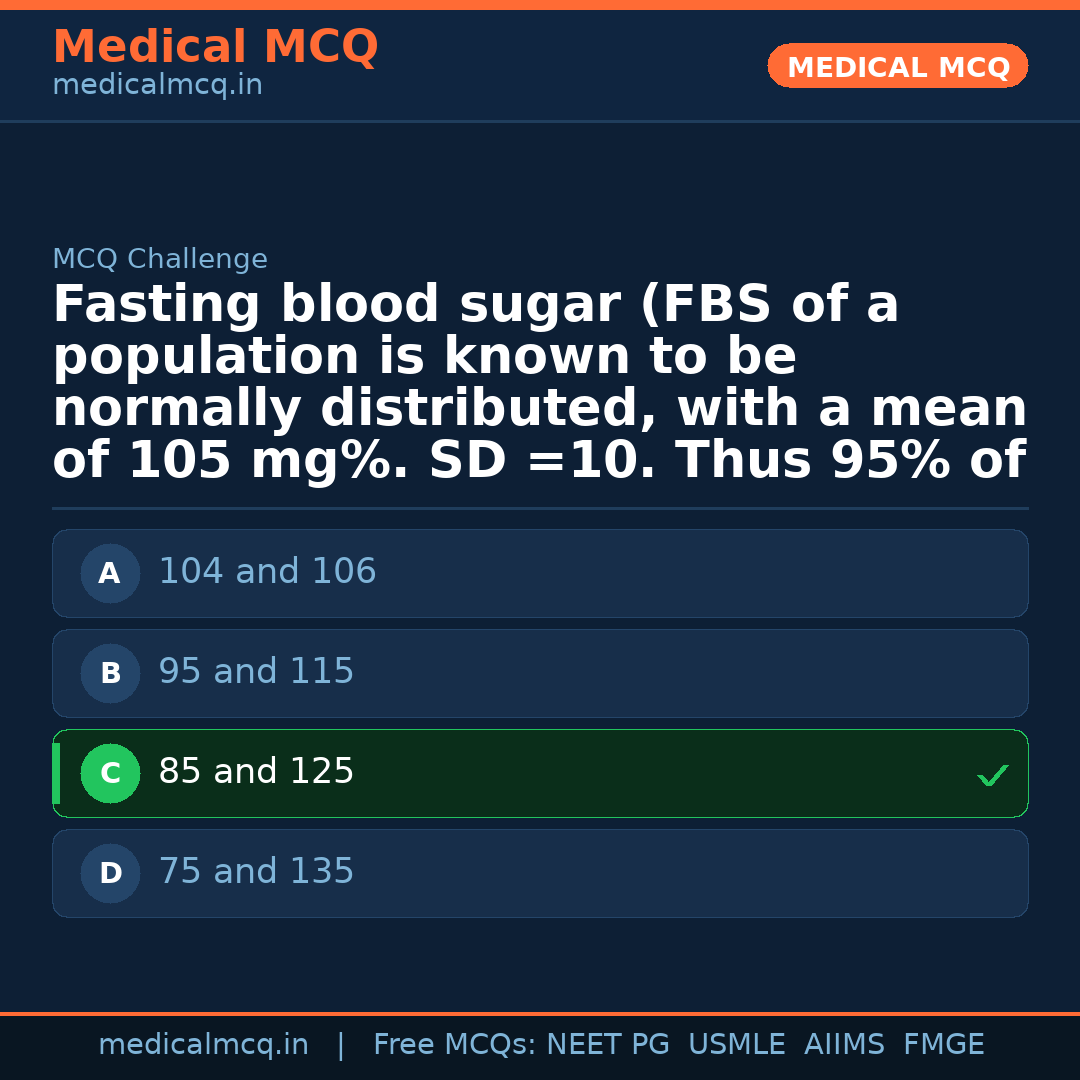1080x1080 pixels.
Task: Click the letter D circle badge
Action: point(110,874)
